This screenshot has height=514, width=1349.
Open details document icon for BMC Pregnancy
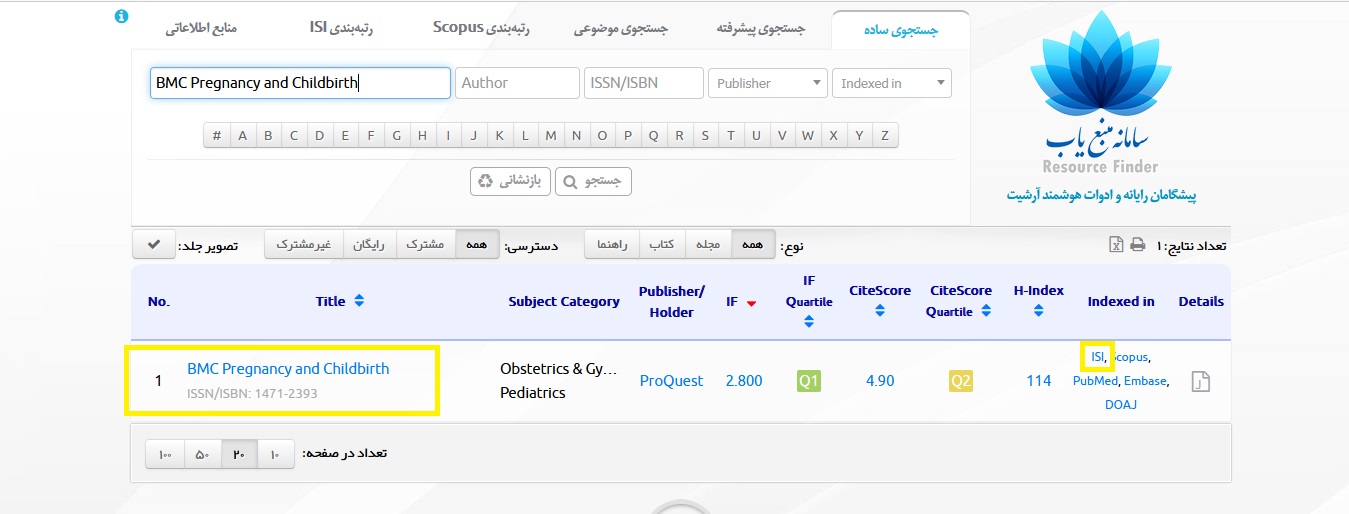click(1201, 381)
